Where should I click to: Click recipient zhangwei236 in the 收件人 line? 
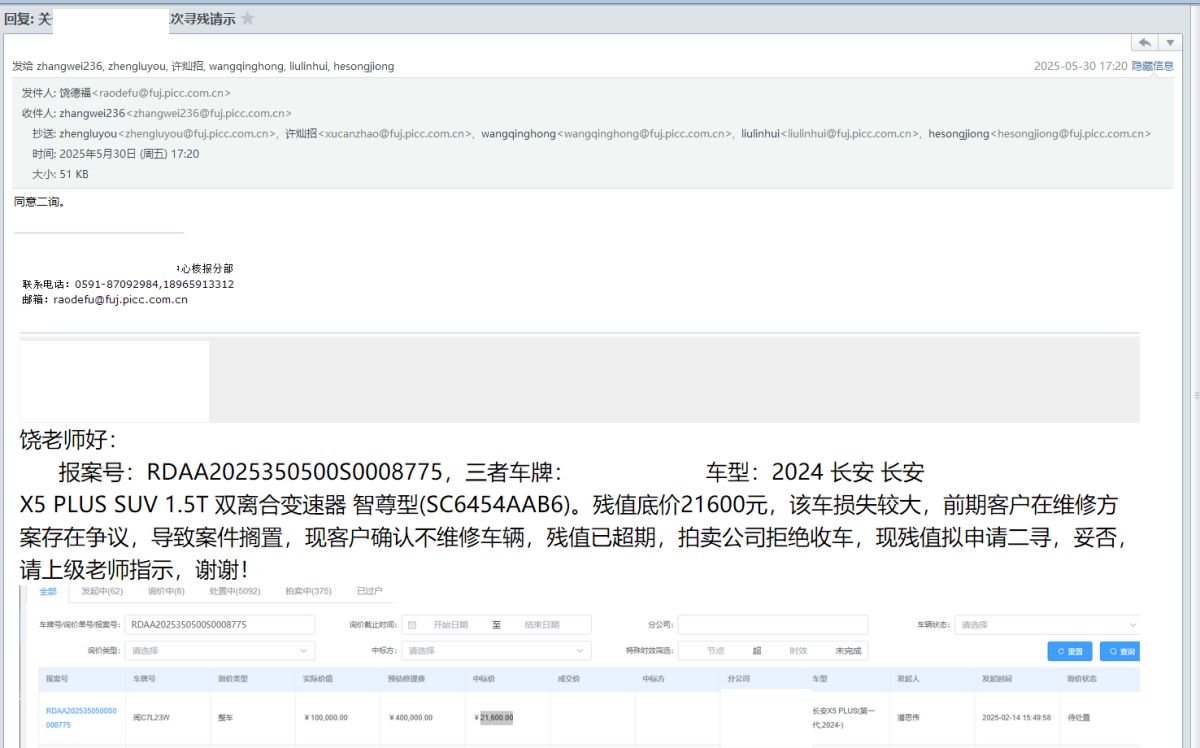(91, 113)
